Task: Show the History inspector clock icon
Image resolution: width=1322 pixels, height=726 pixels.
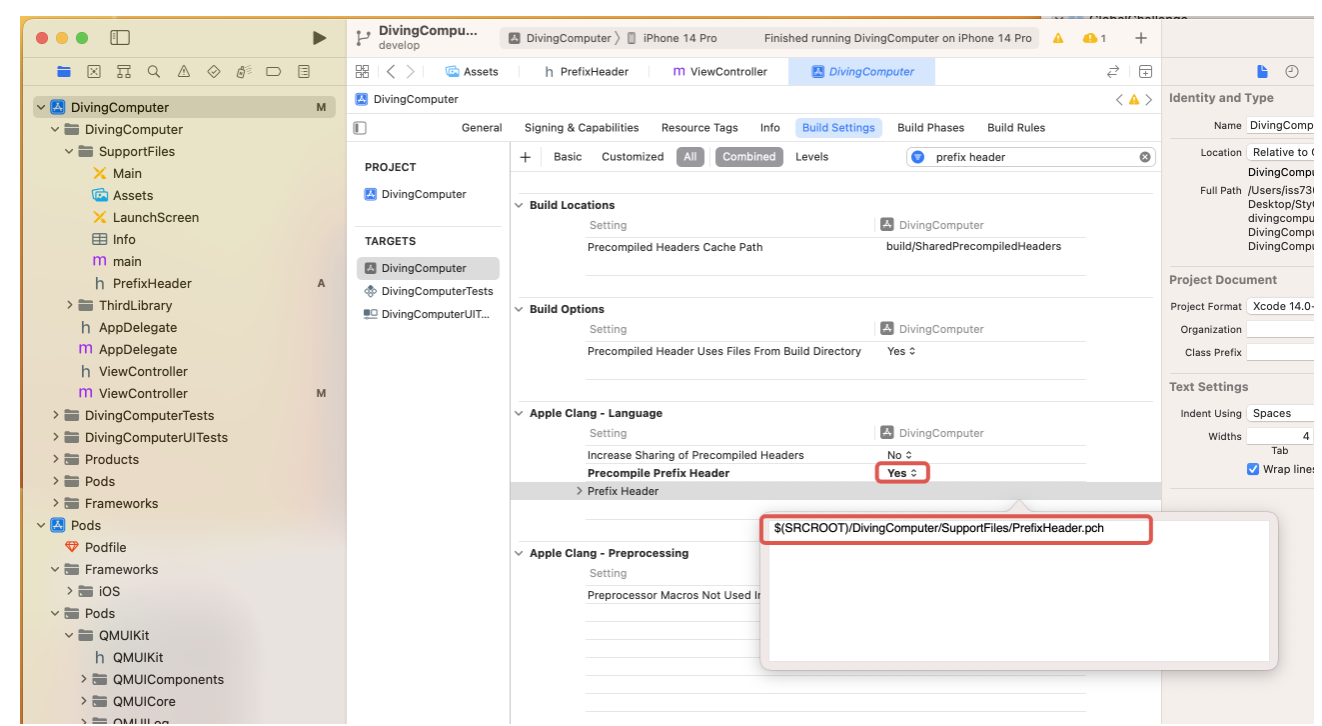Action: (1292, 72)
